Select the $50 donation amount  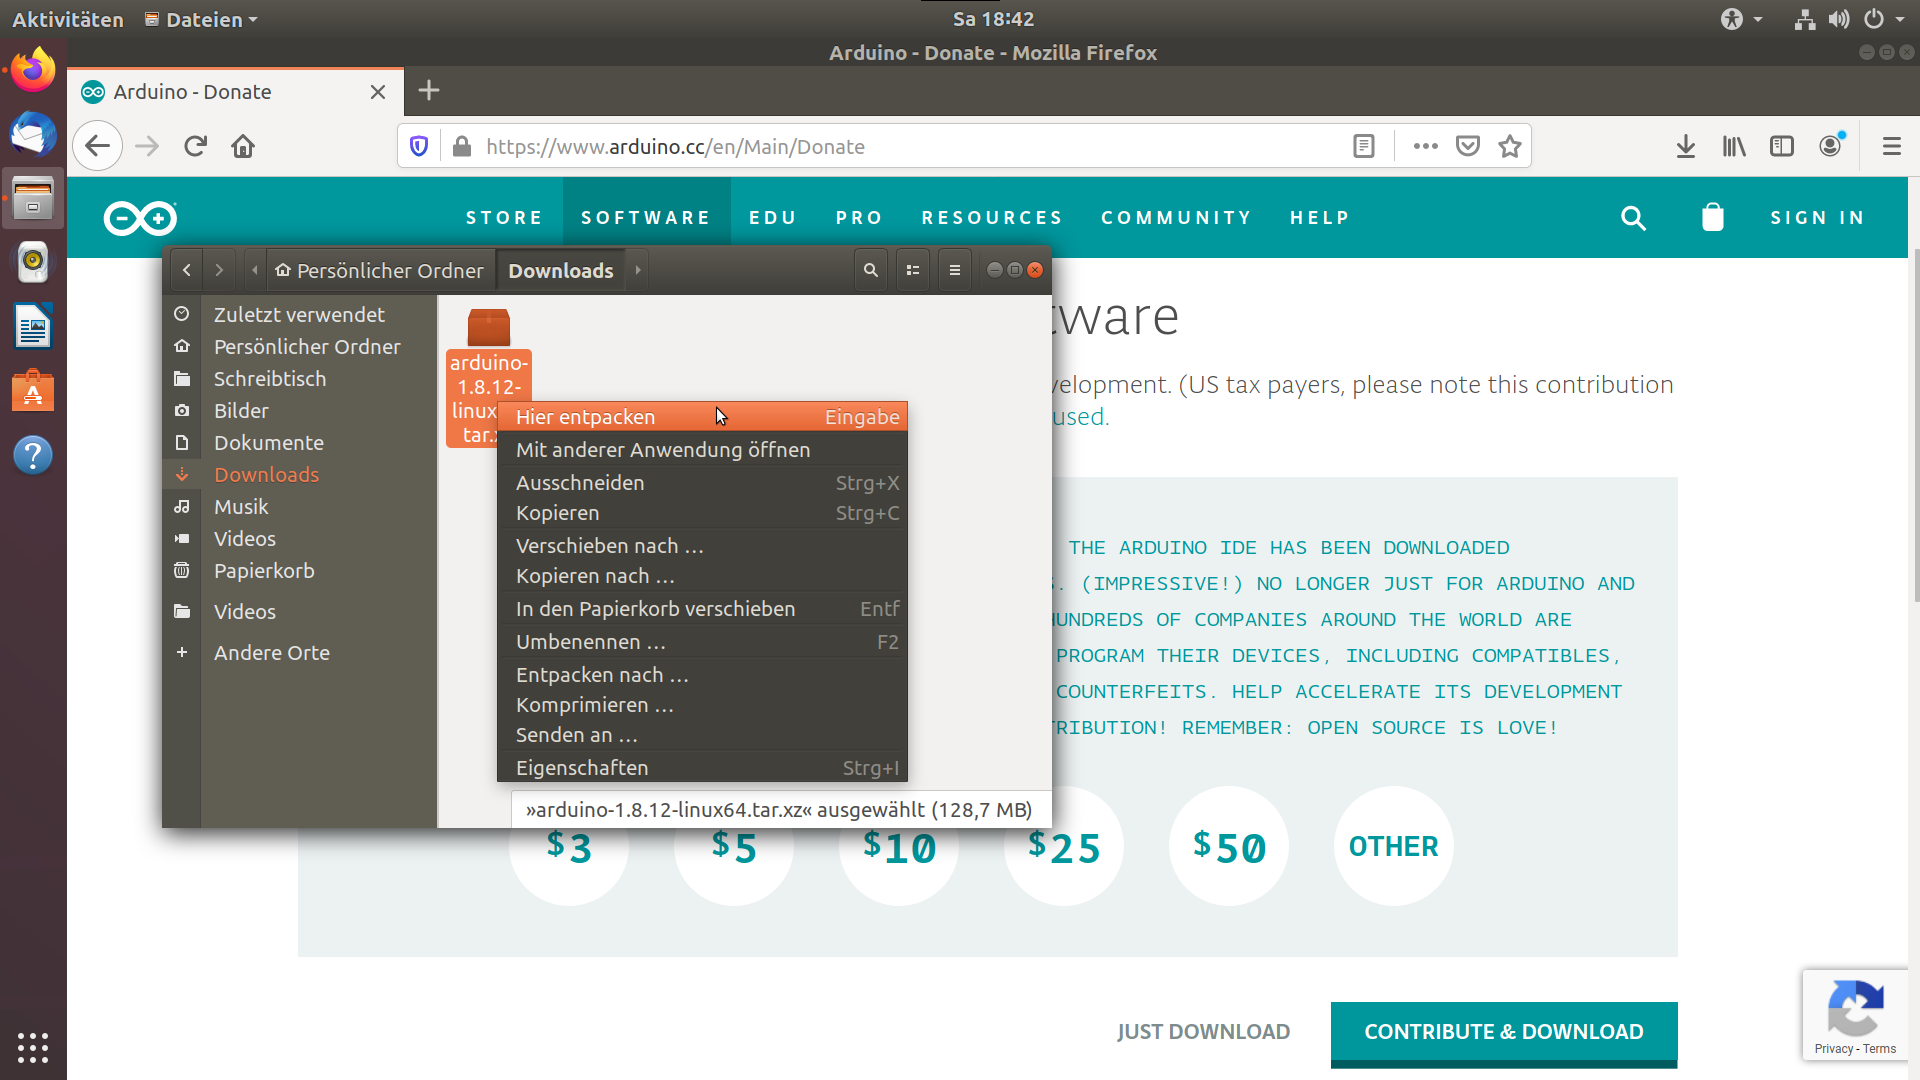click(1229, 846)
